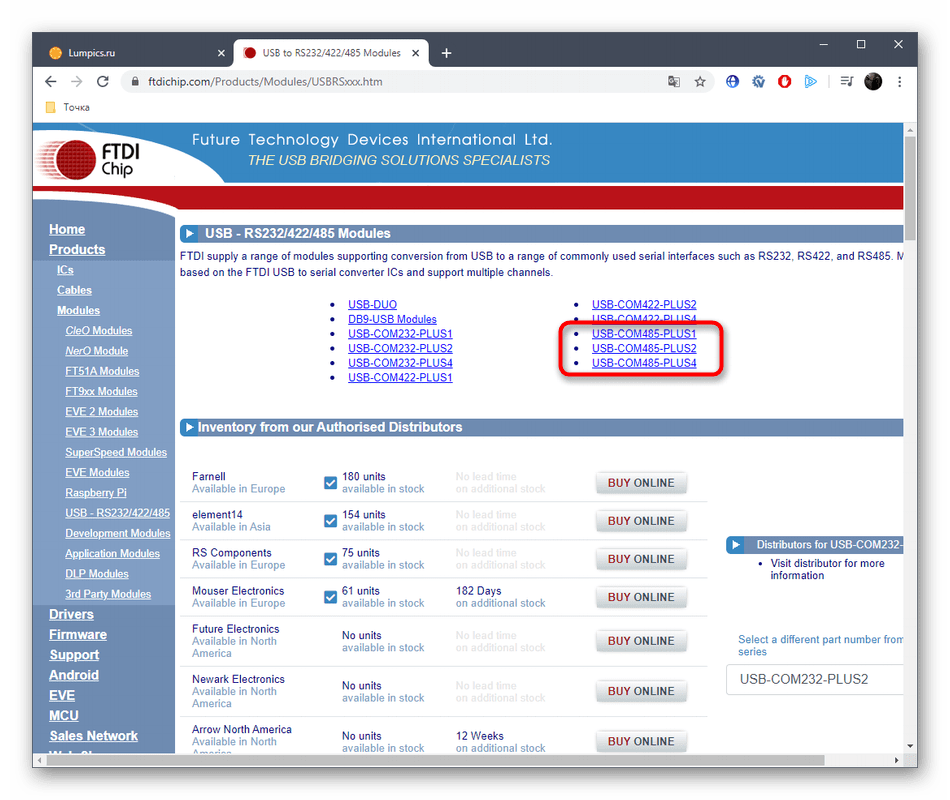
Task: Click the user profile avatar
Action: point(873,82)
